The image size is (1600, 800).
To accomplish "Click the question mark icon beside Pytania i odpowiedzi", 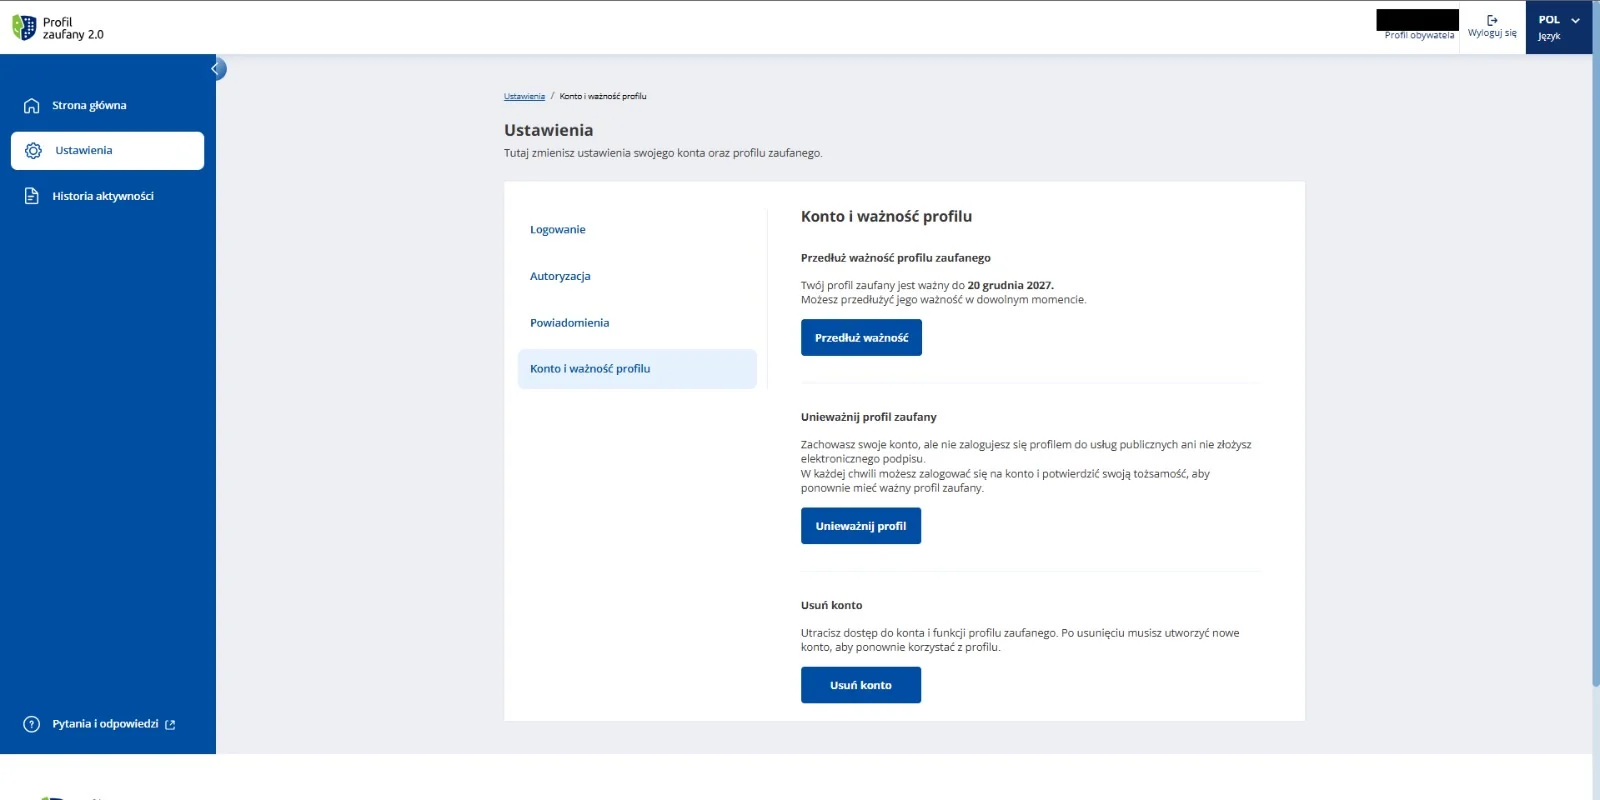I will [x=32, y=724].
